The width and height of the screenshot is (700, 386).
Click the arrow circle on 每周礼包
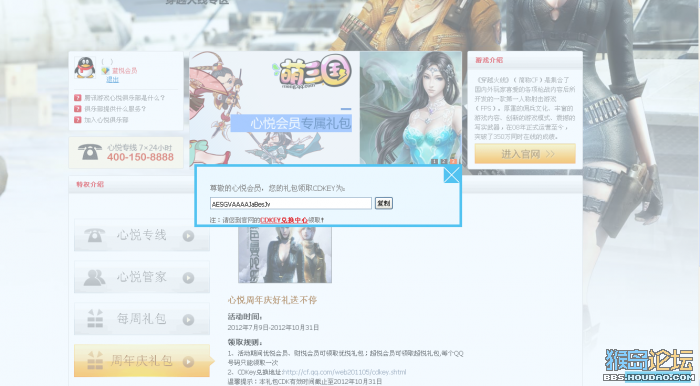[188, 320]
